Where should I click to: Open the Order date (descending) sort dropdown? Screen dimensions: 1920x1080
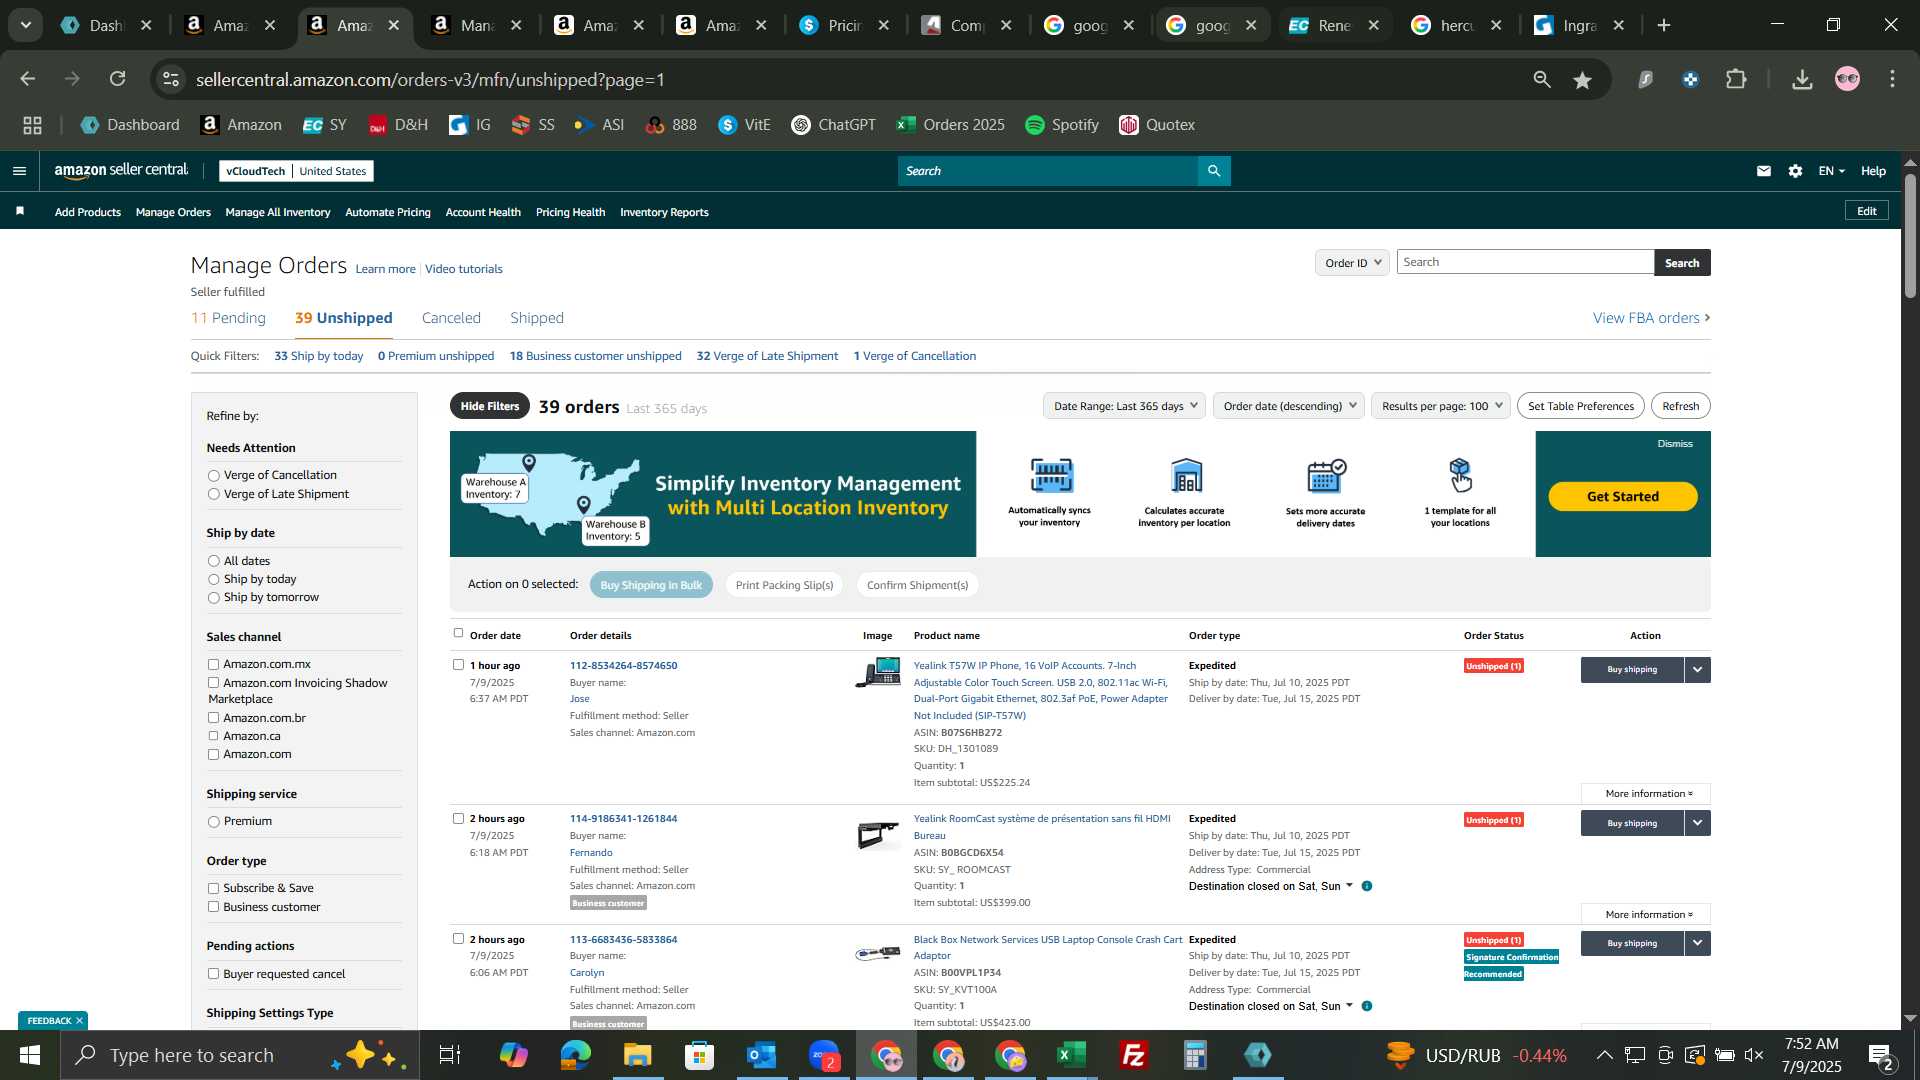(1289, 406)
